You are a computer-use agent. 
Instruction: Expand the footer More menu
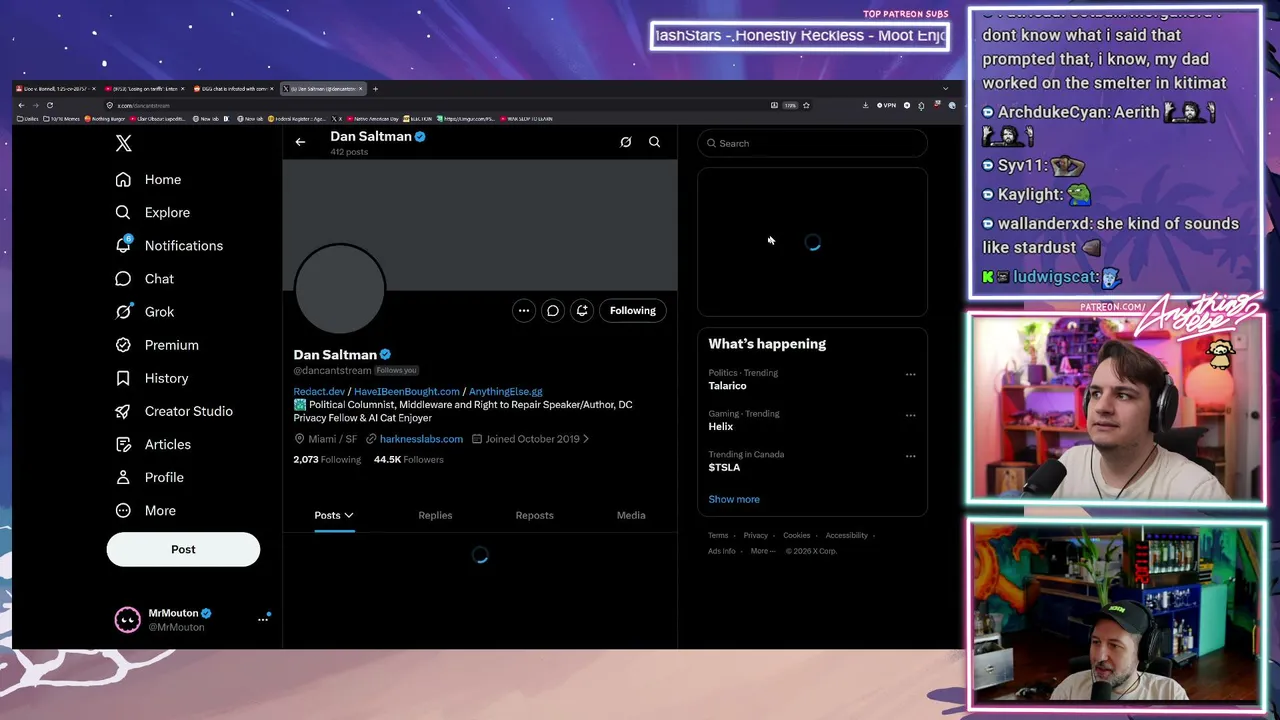pos(761,551)
